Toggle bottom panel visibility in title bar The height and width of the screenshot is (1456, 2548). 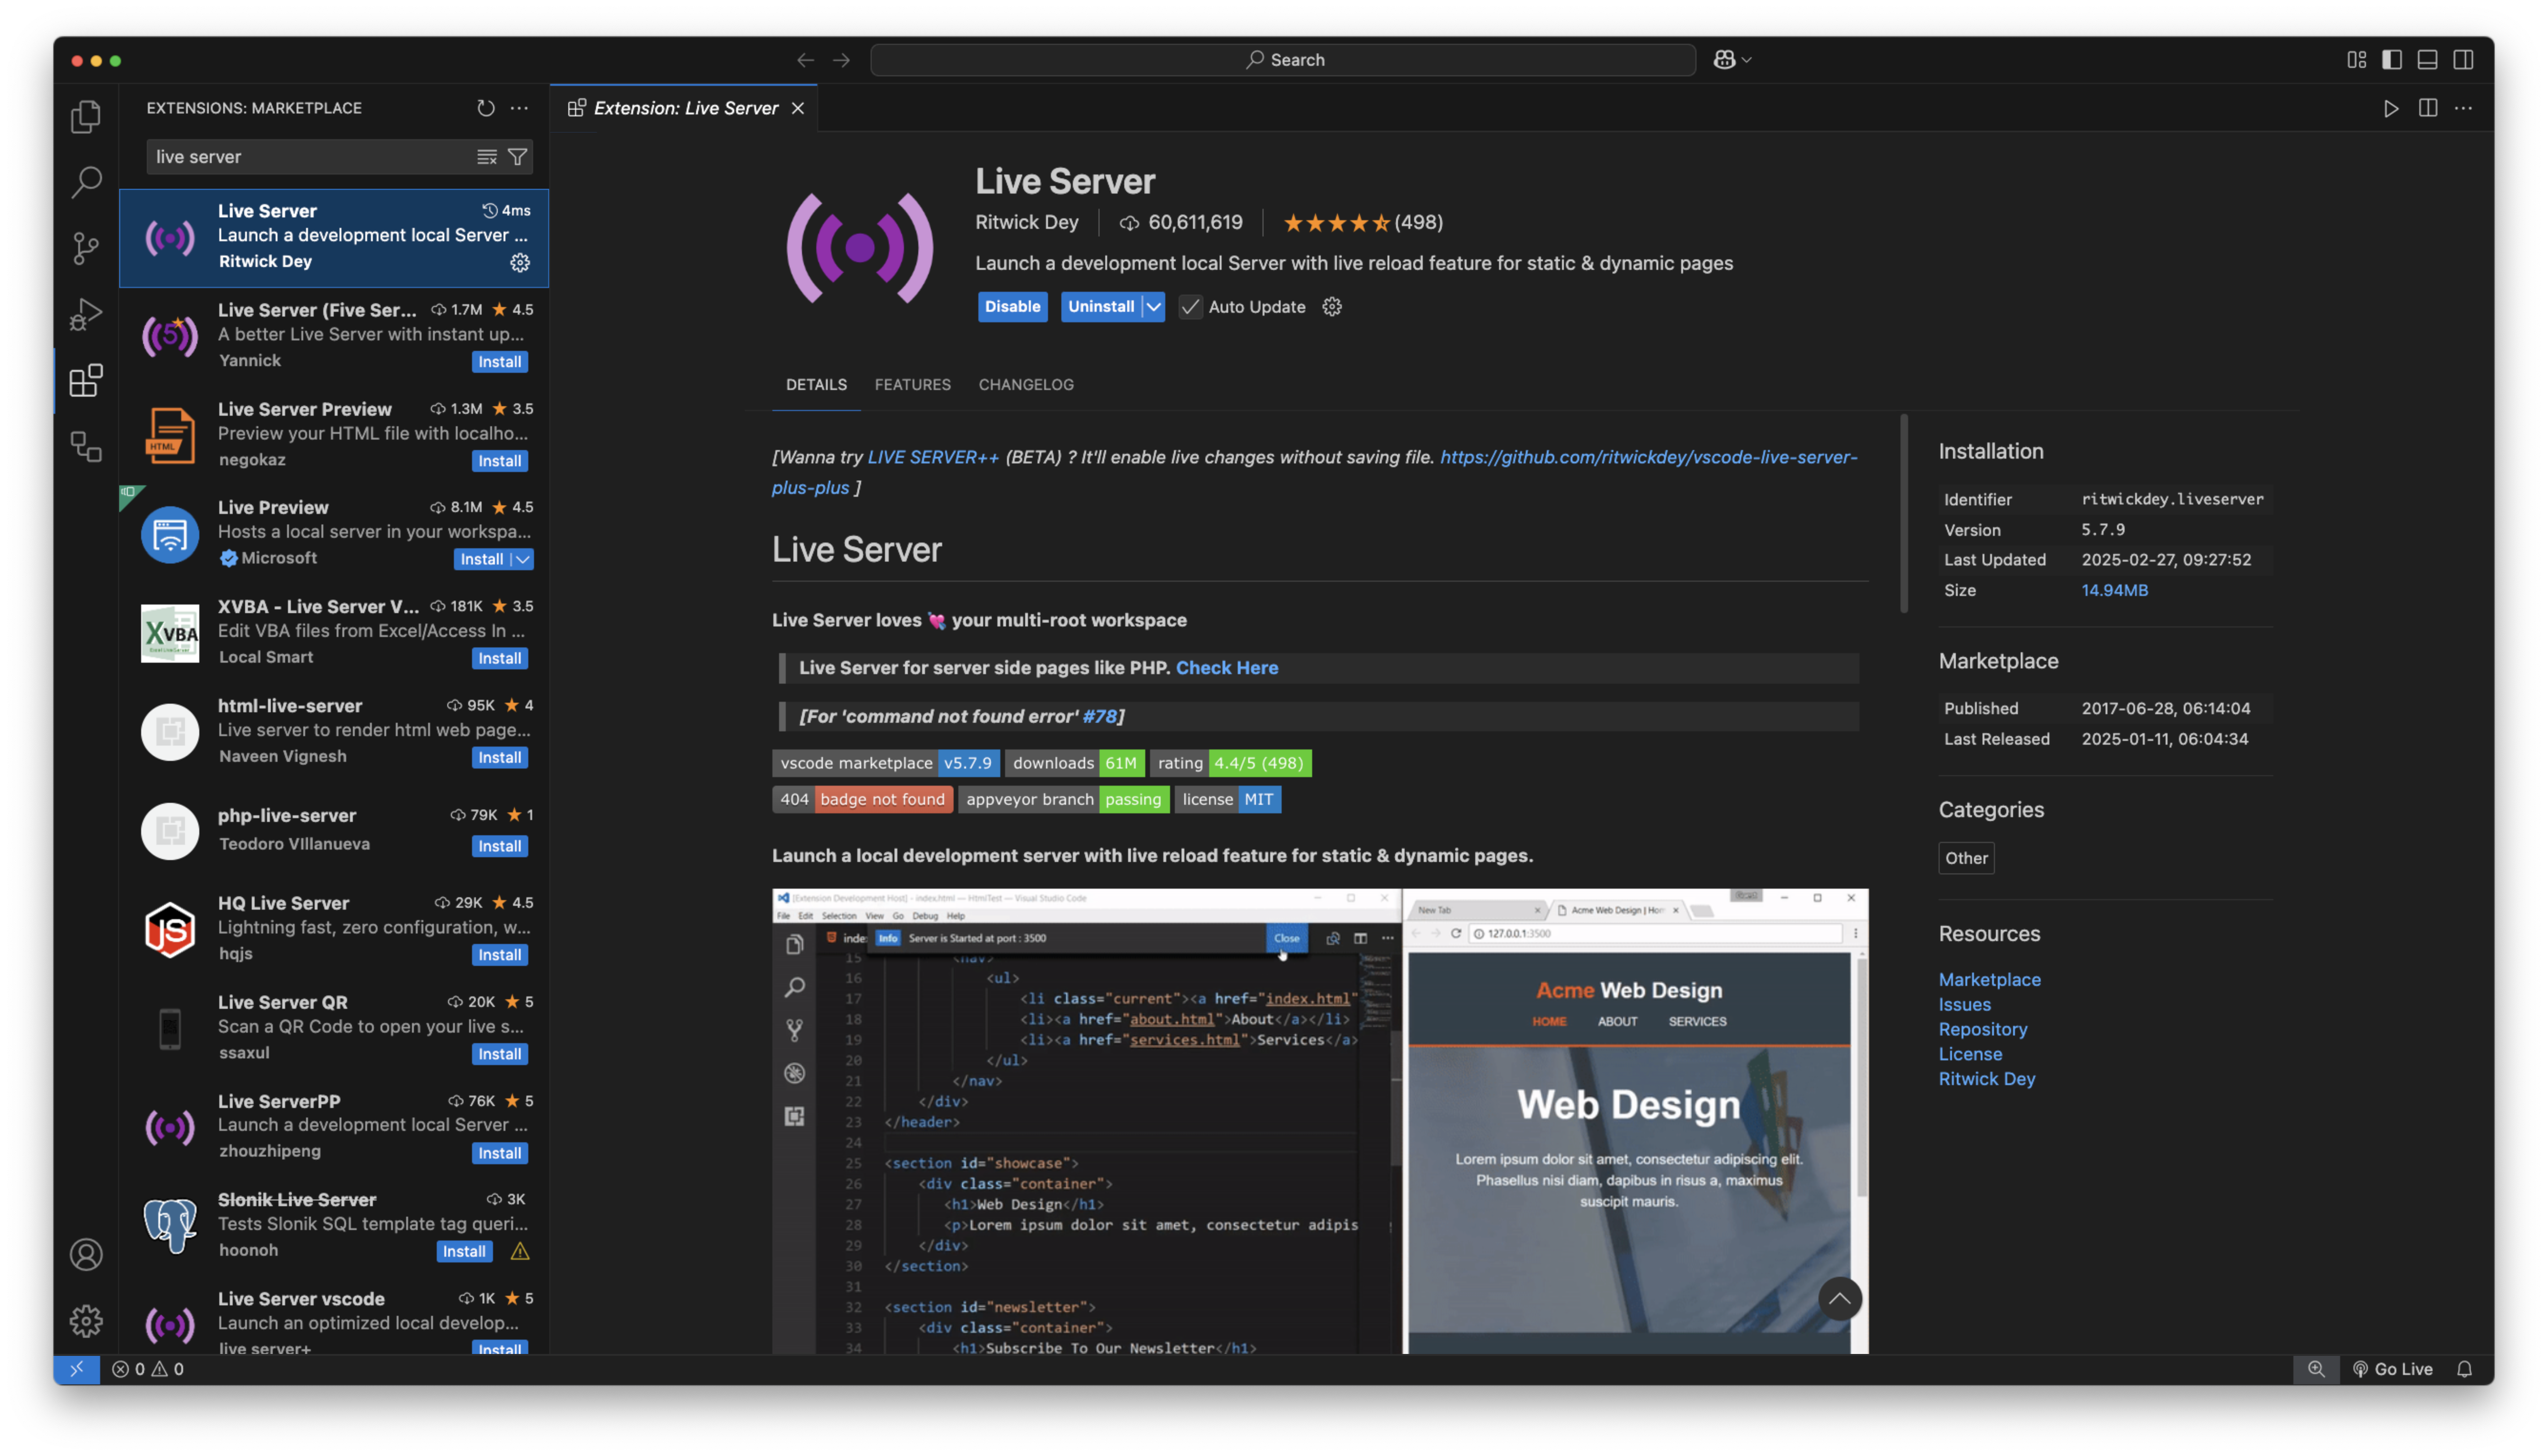pyautogui.click(x=2427, y=60)
